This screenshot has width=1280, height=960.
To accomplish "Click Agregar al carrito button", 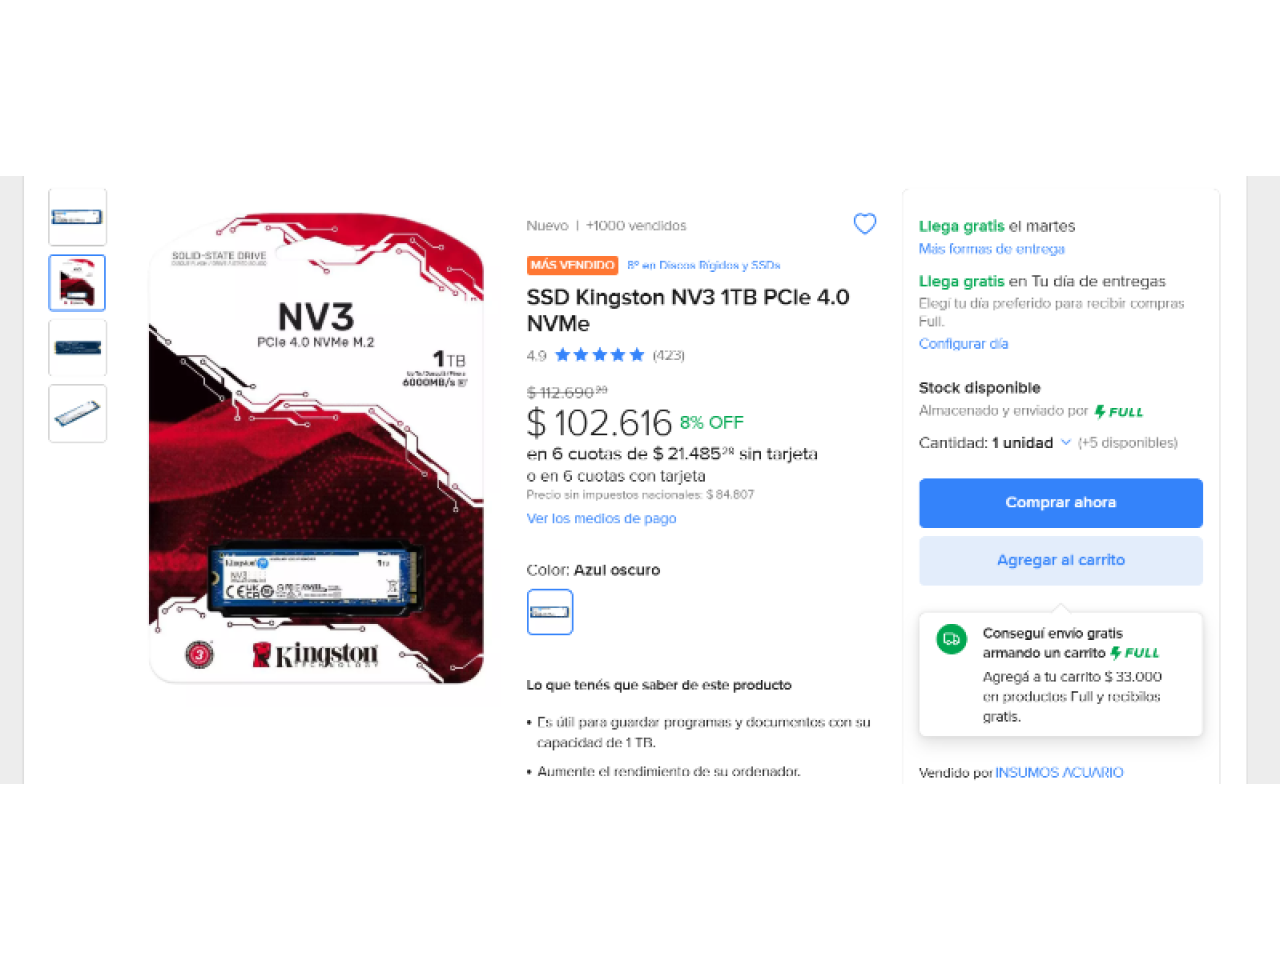I will [1061, 561].
